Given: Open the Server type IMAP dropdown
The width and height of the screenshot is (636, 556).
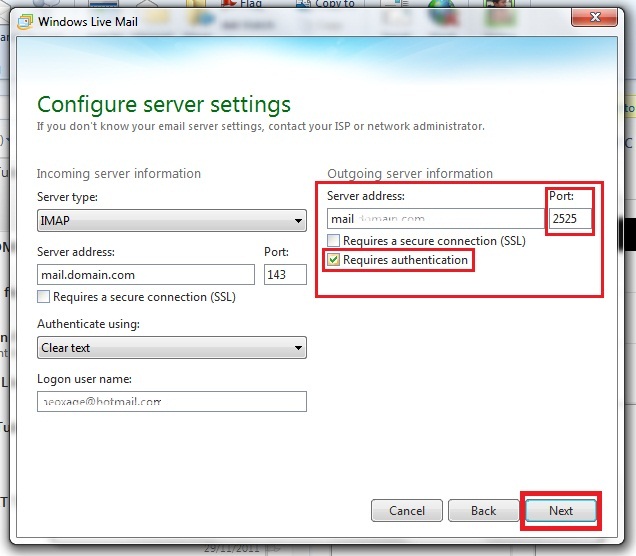Looking at the screenshot, I should 172,221.
